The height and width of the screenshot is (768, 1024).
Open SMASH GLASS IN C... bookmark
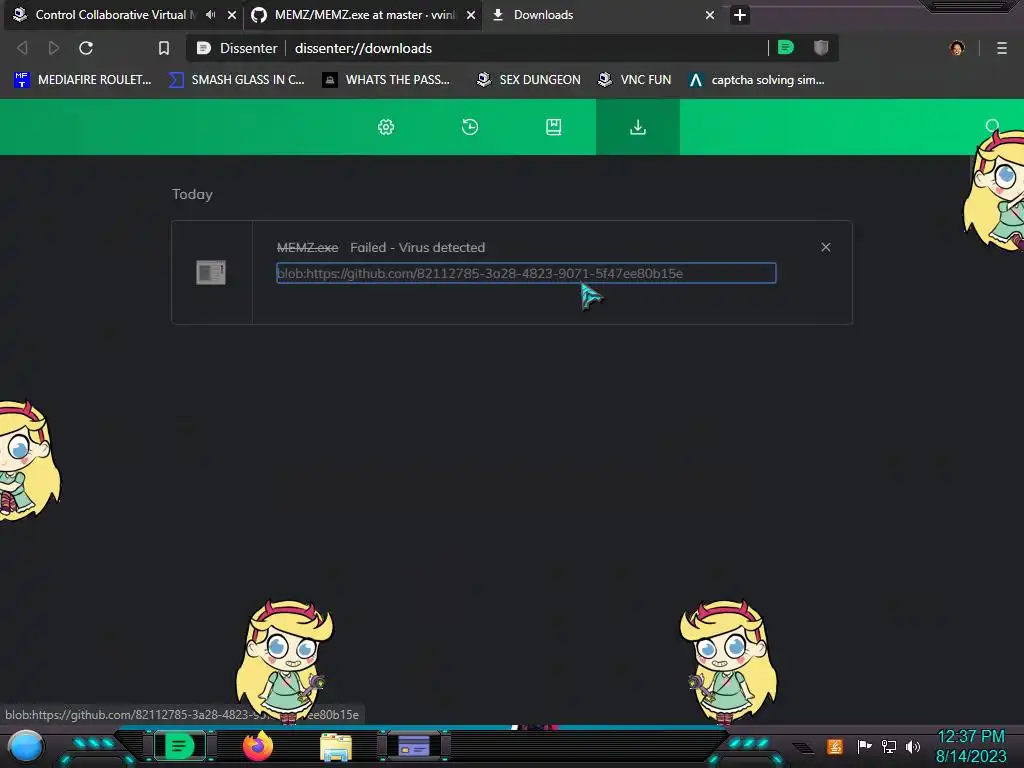click(x=236, y=80)
